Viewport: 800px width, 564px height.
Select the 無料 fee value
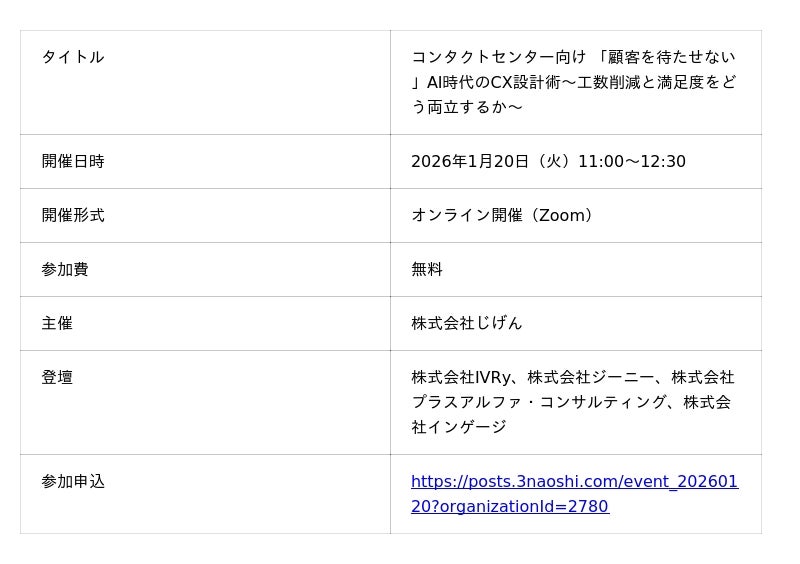pos(427,270)
